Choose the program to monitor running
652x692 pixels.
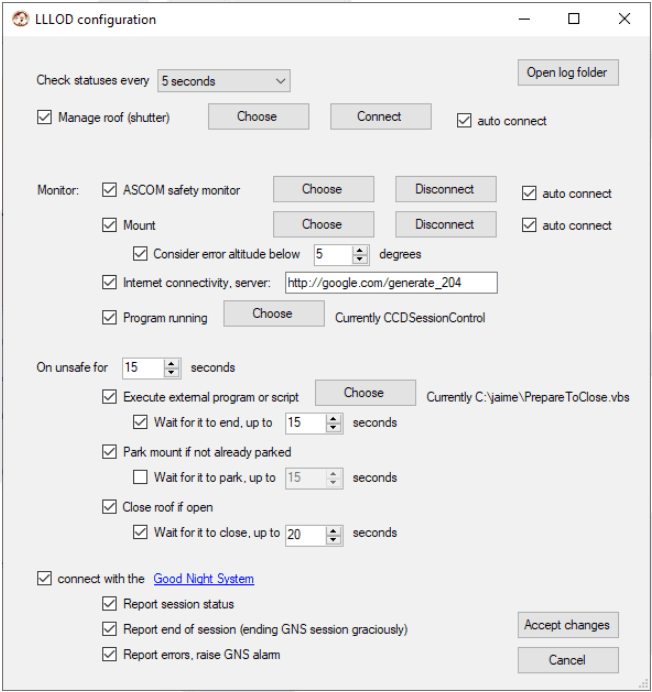pos(274,314)
